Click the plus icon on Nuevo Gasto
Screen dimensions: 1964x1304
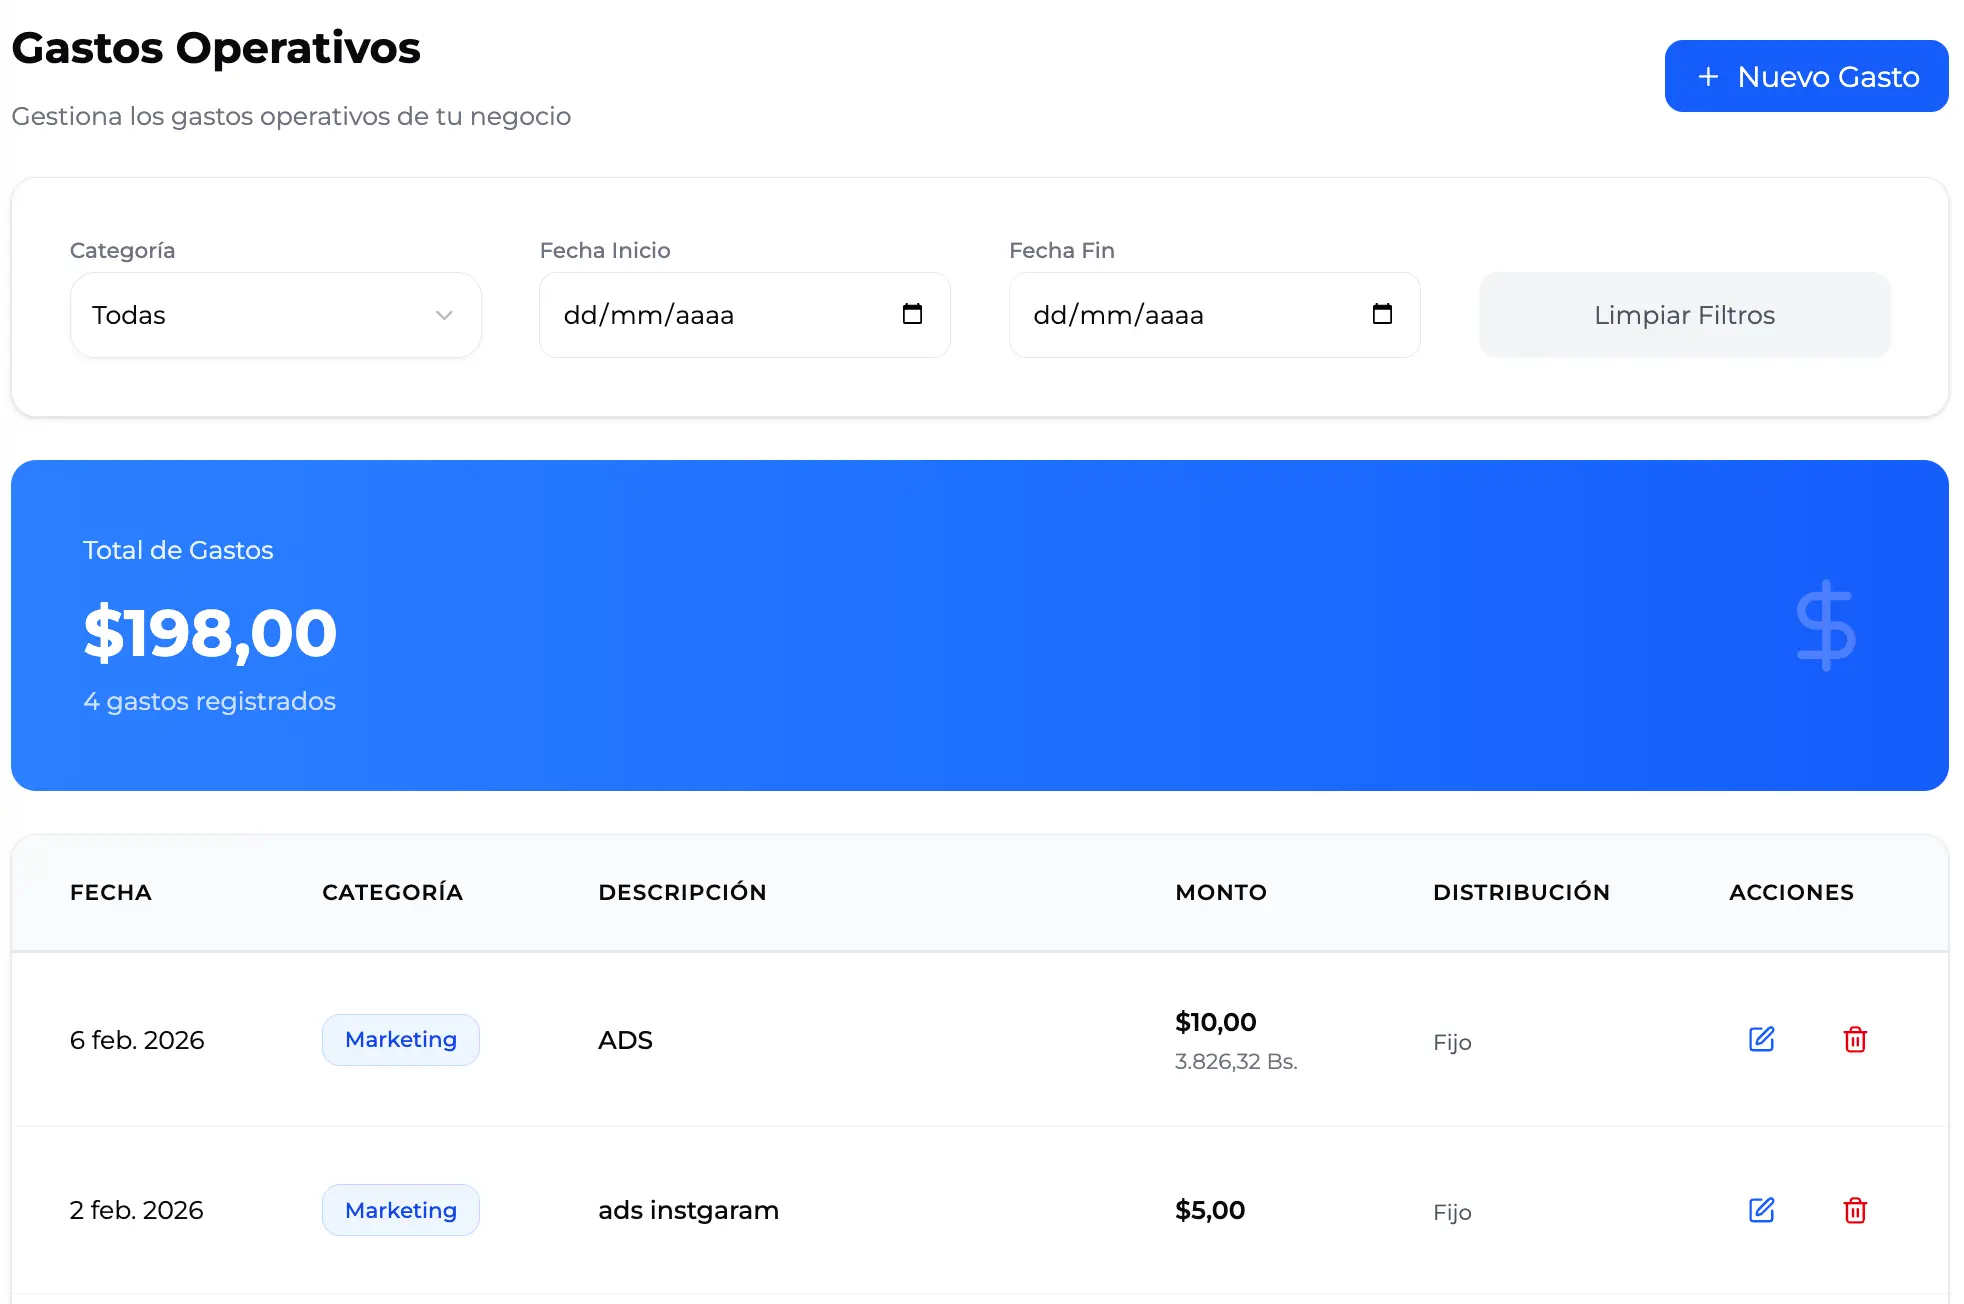(1708, 77)
